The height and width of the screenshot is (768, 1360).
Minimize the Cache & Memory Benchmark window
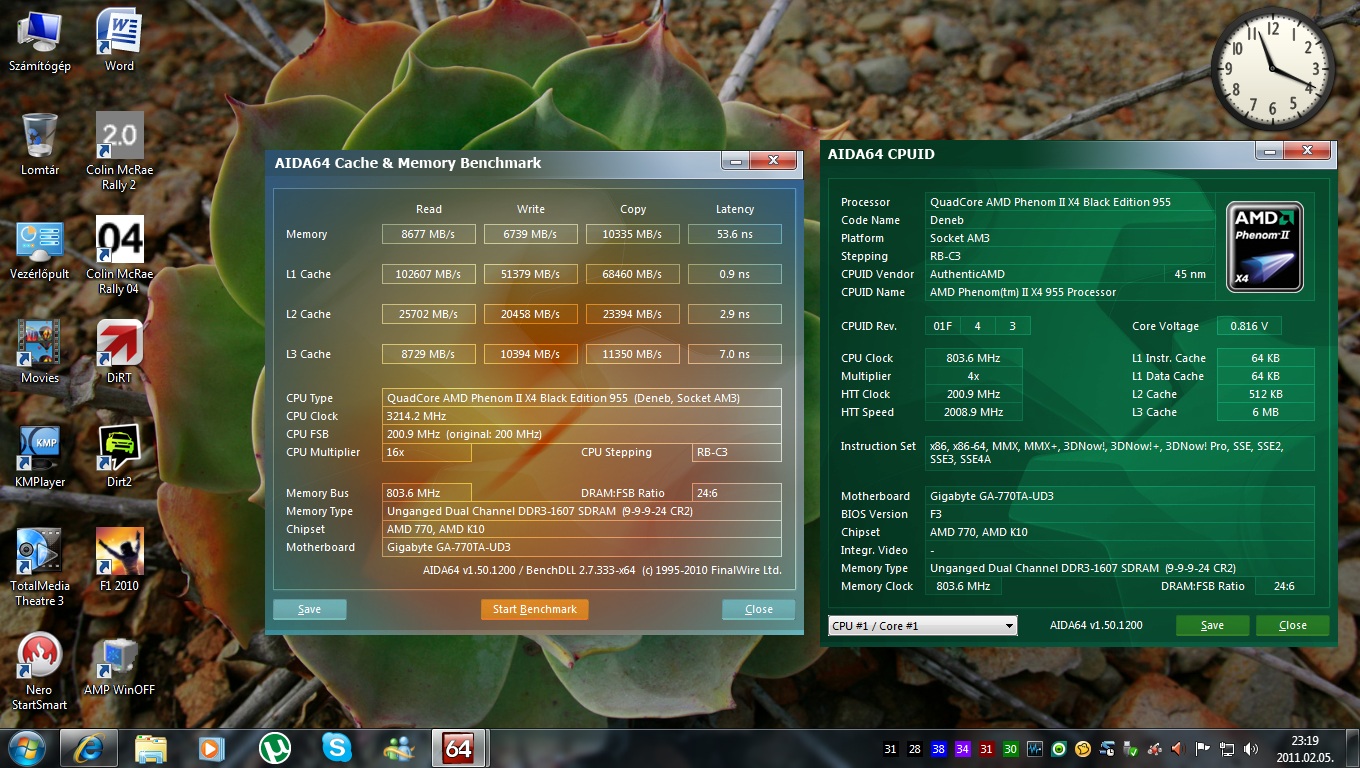(x=736, y=161)
